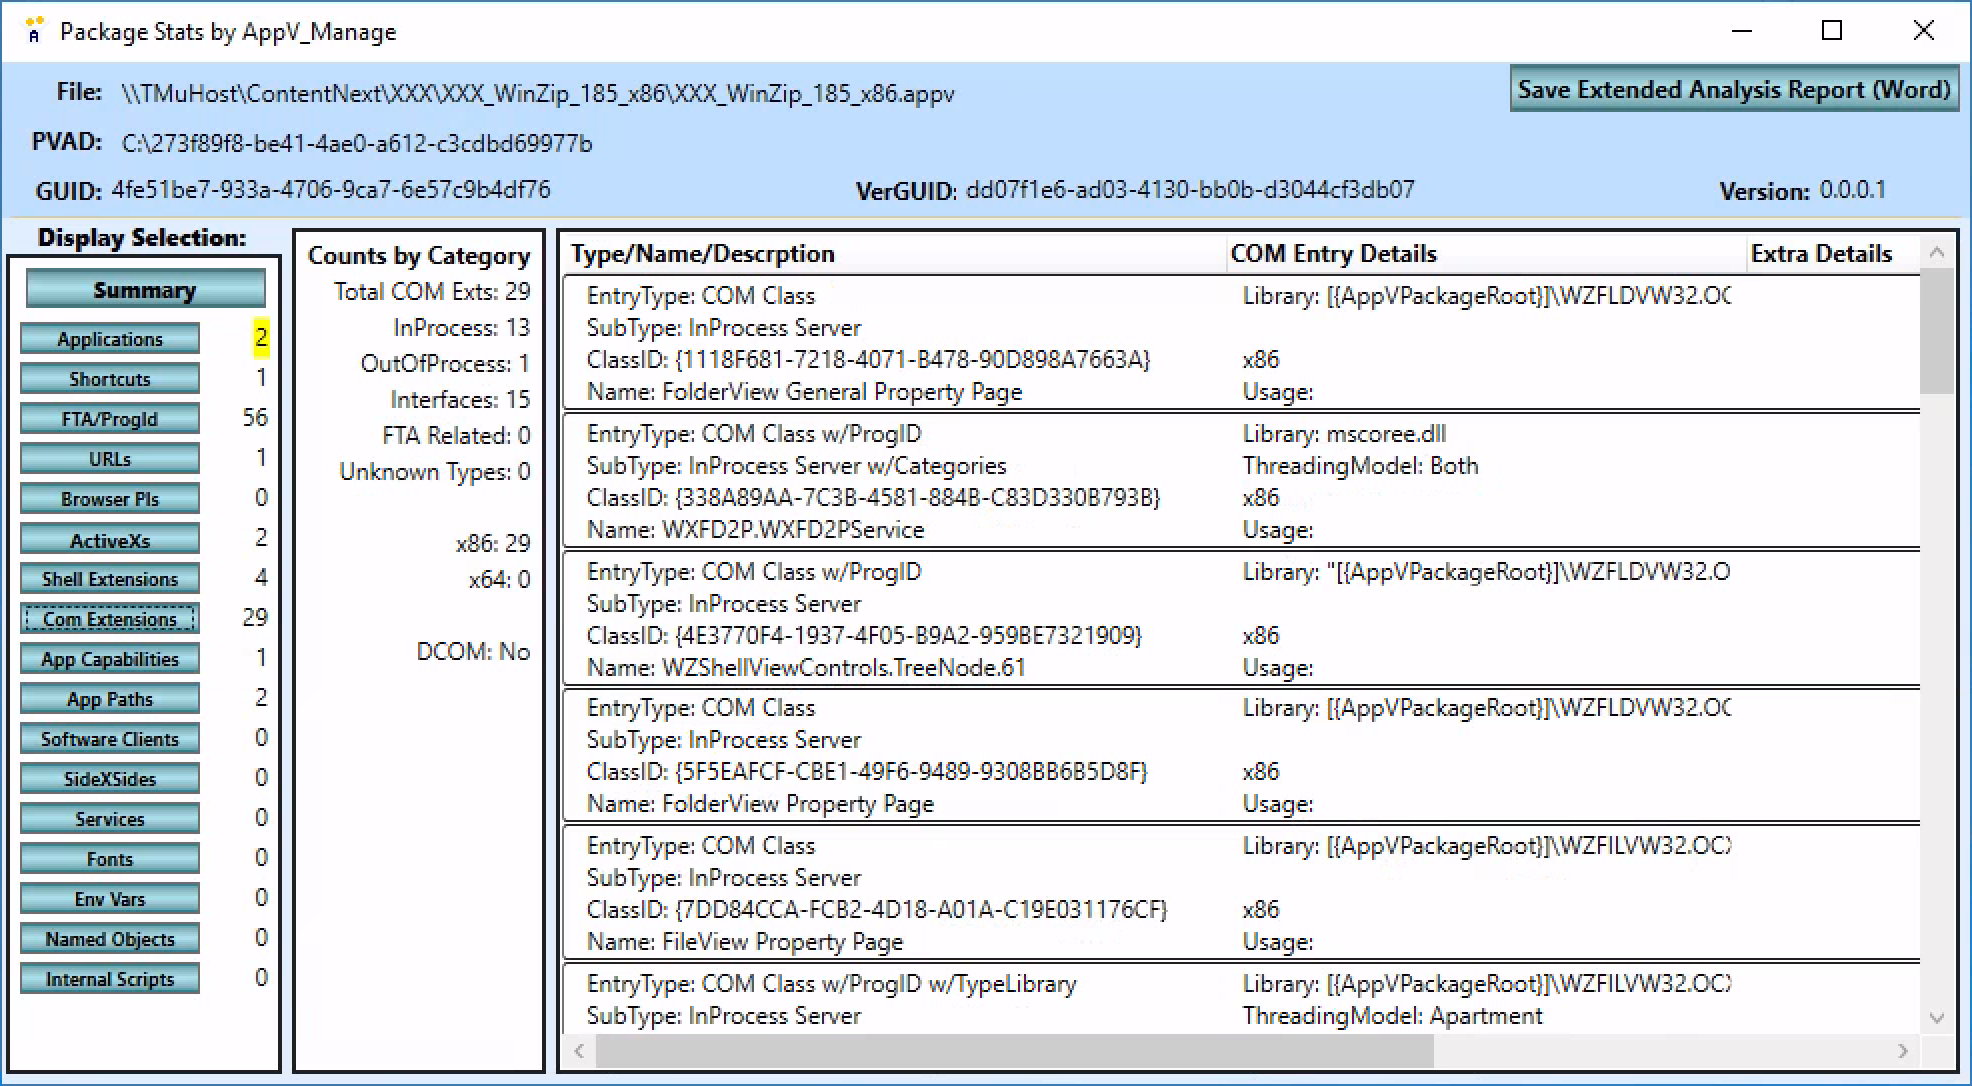
Task: Select the Shortcuts category button
Action: point(110,379)
